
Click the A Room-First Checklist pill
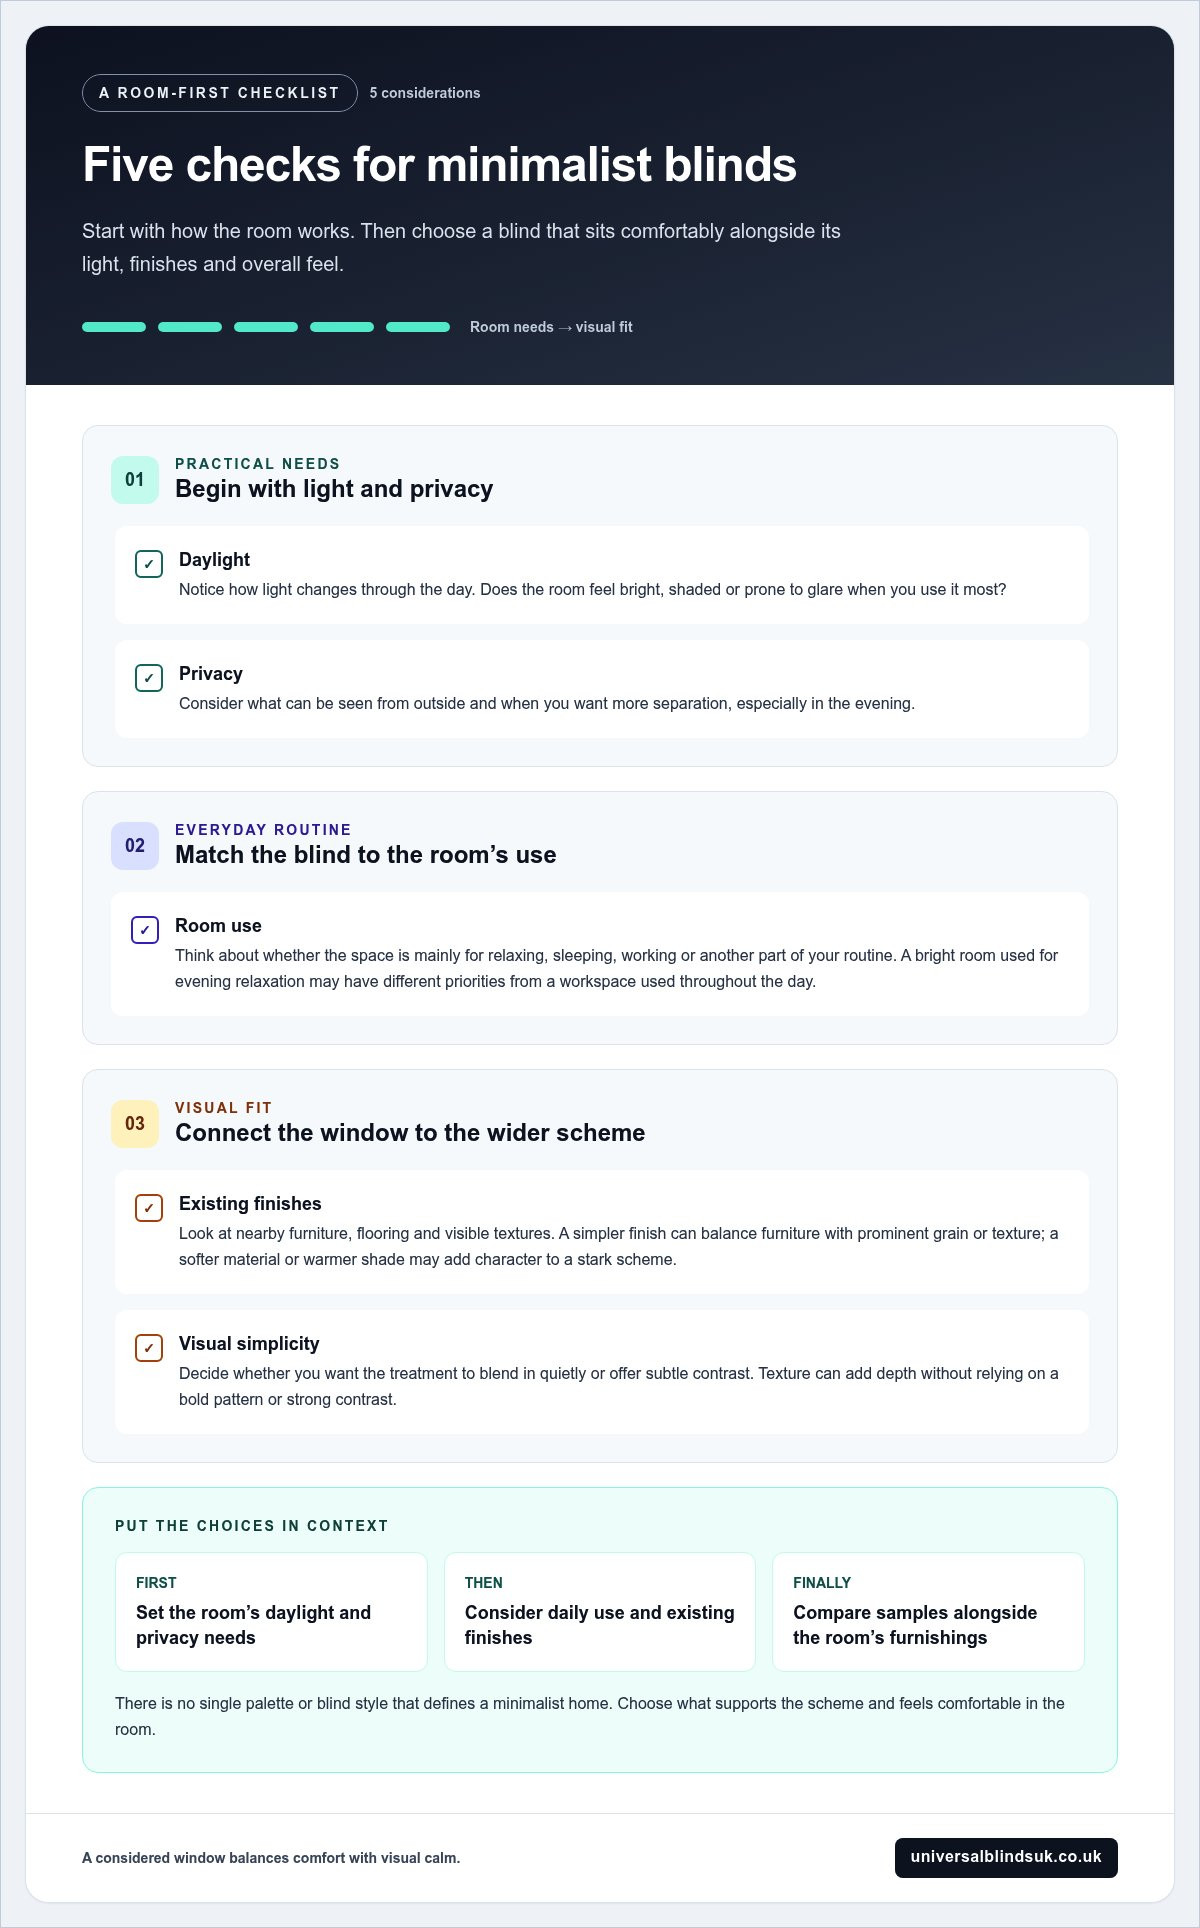220,93
